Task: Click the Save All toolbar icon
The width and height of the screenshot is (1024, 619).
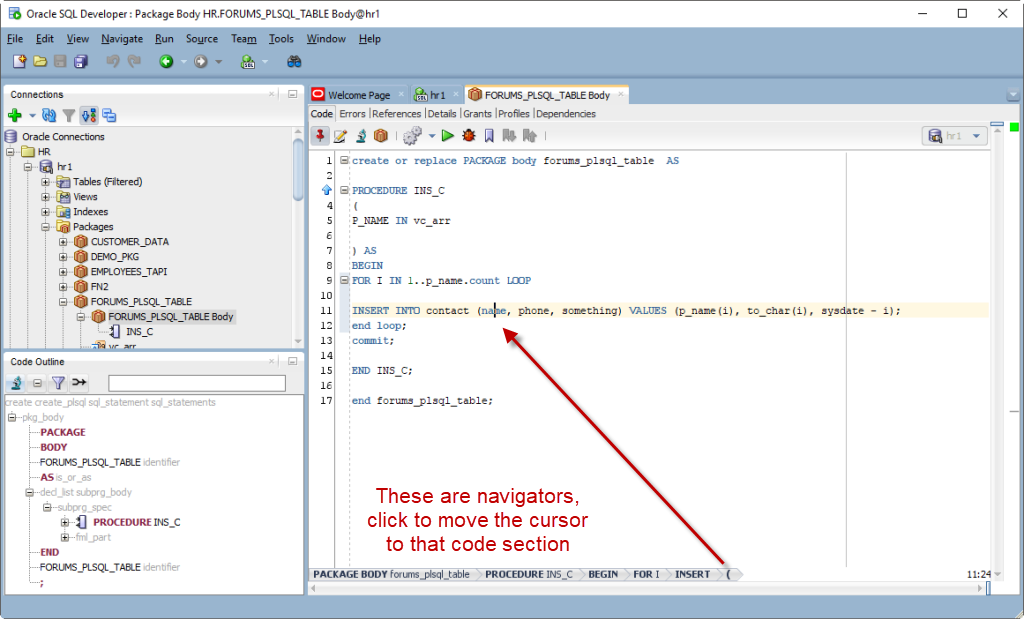Action: coord(81,61)
